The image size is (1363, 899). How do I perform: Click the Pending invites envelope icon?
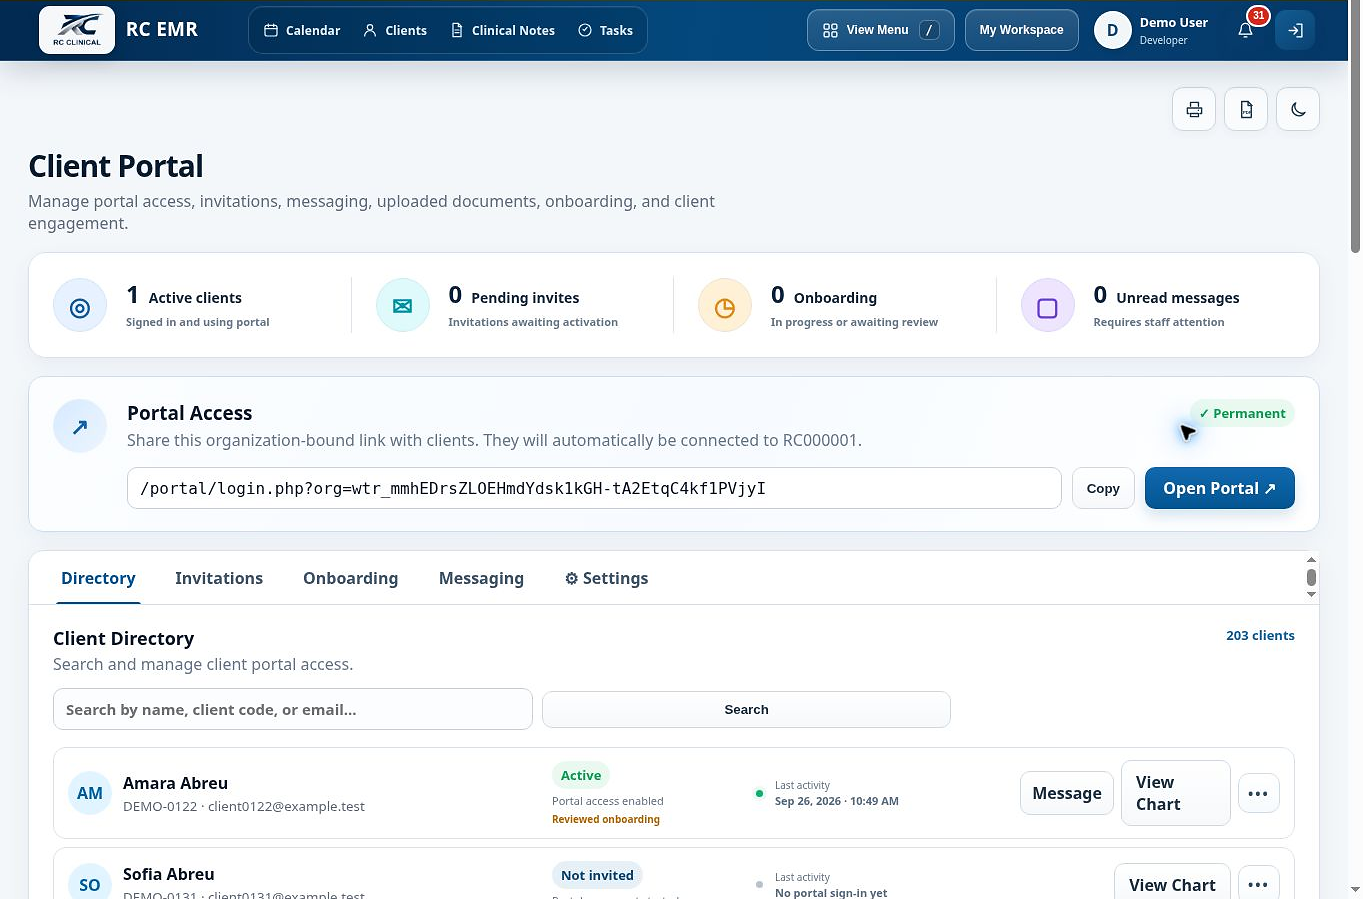click(402, 306)
